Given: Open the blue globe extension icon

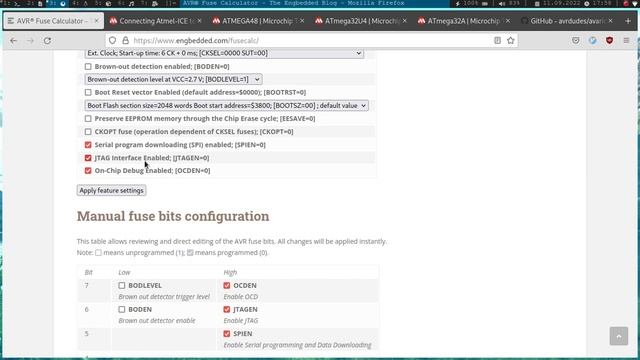Looking at the screenshot, I should point(593,40).
